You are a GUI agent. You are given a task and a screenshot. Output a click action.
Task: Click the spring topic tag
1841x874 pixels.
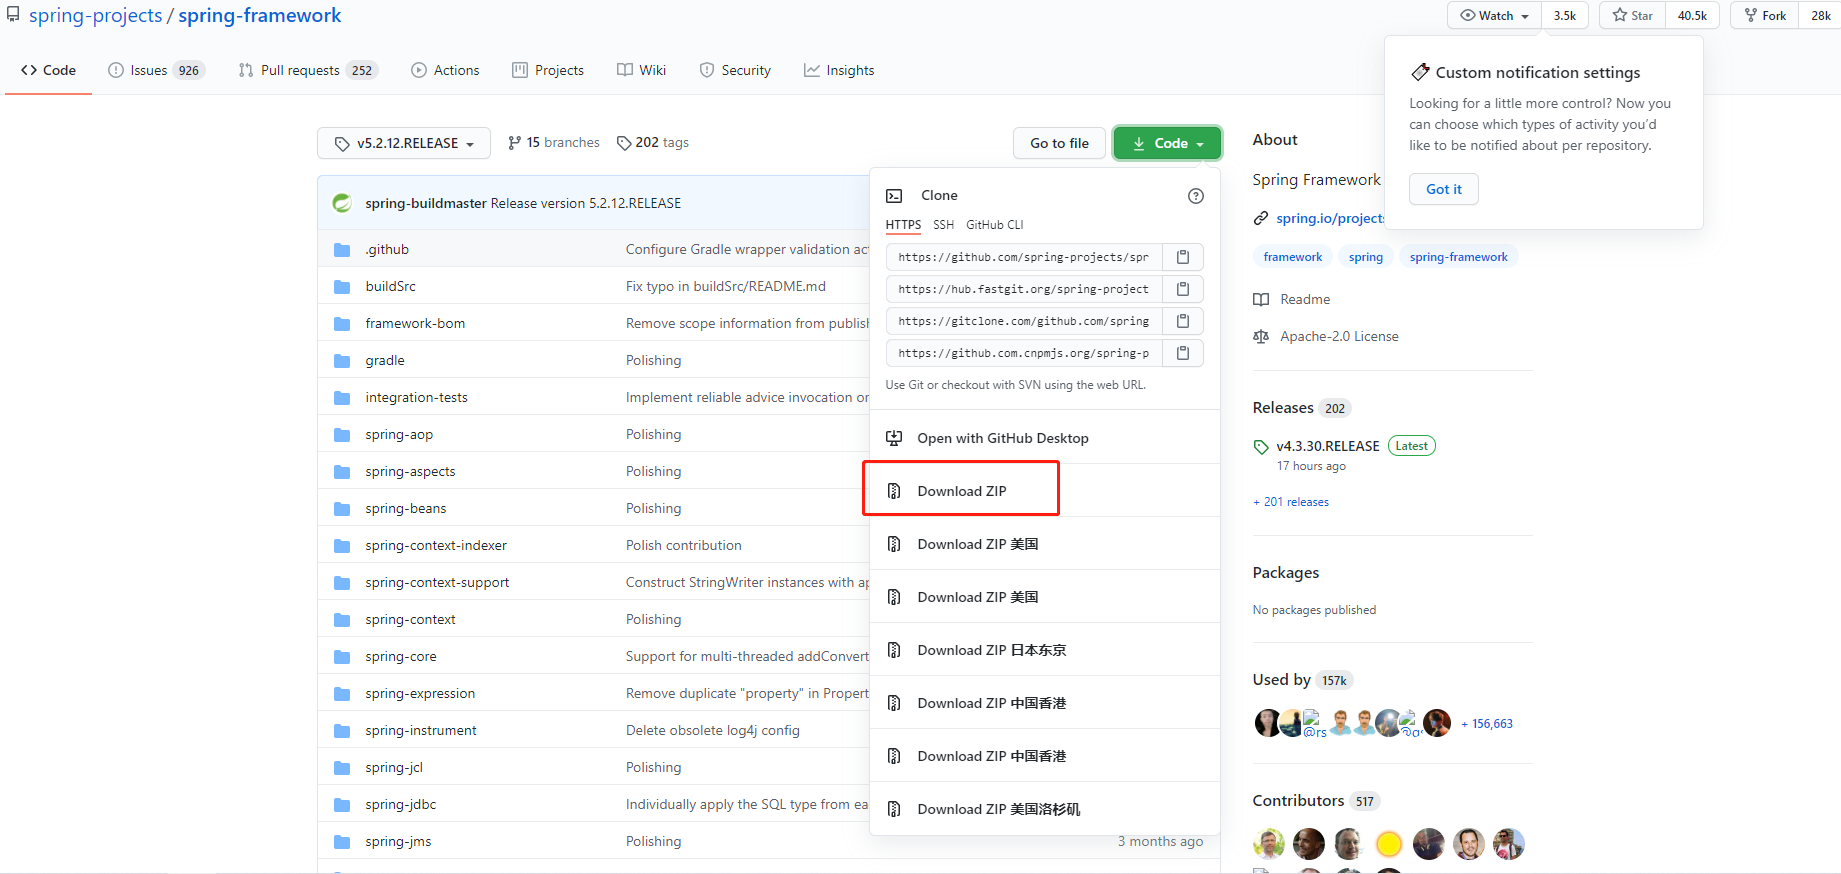click(x=1366, y=257)
